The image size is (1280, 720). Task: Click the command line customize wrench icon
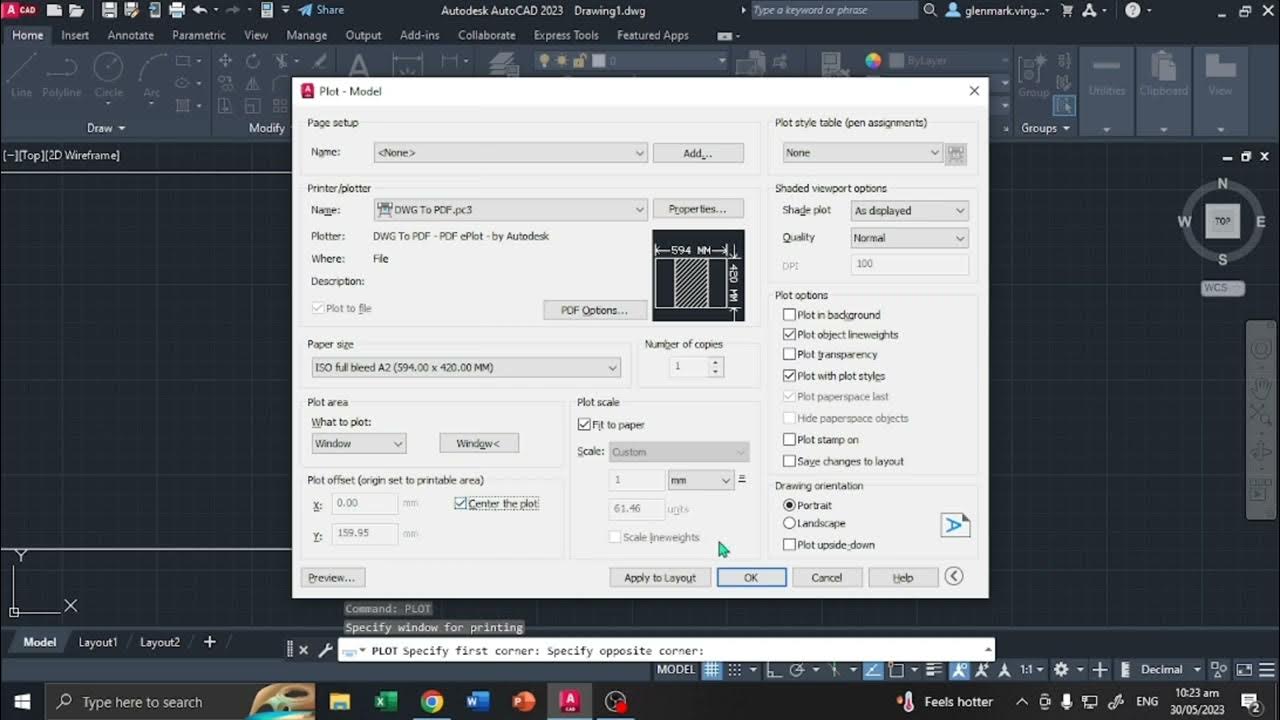point(325,650)
